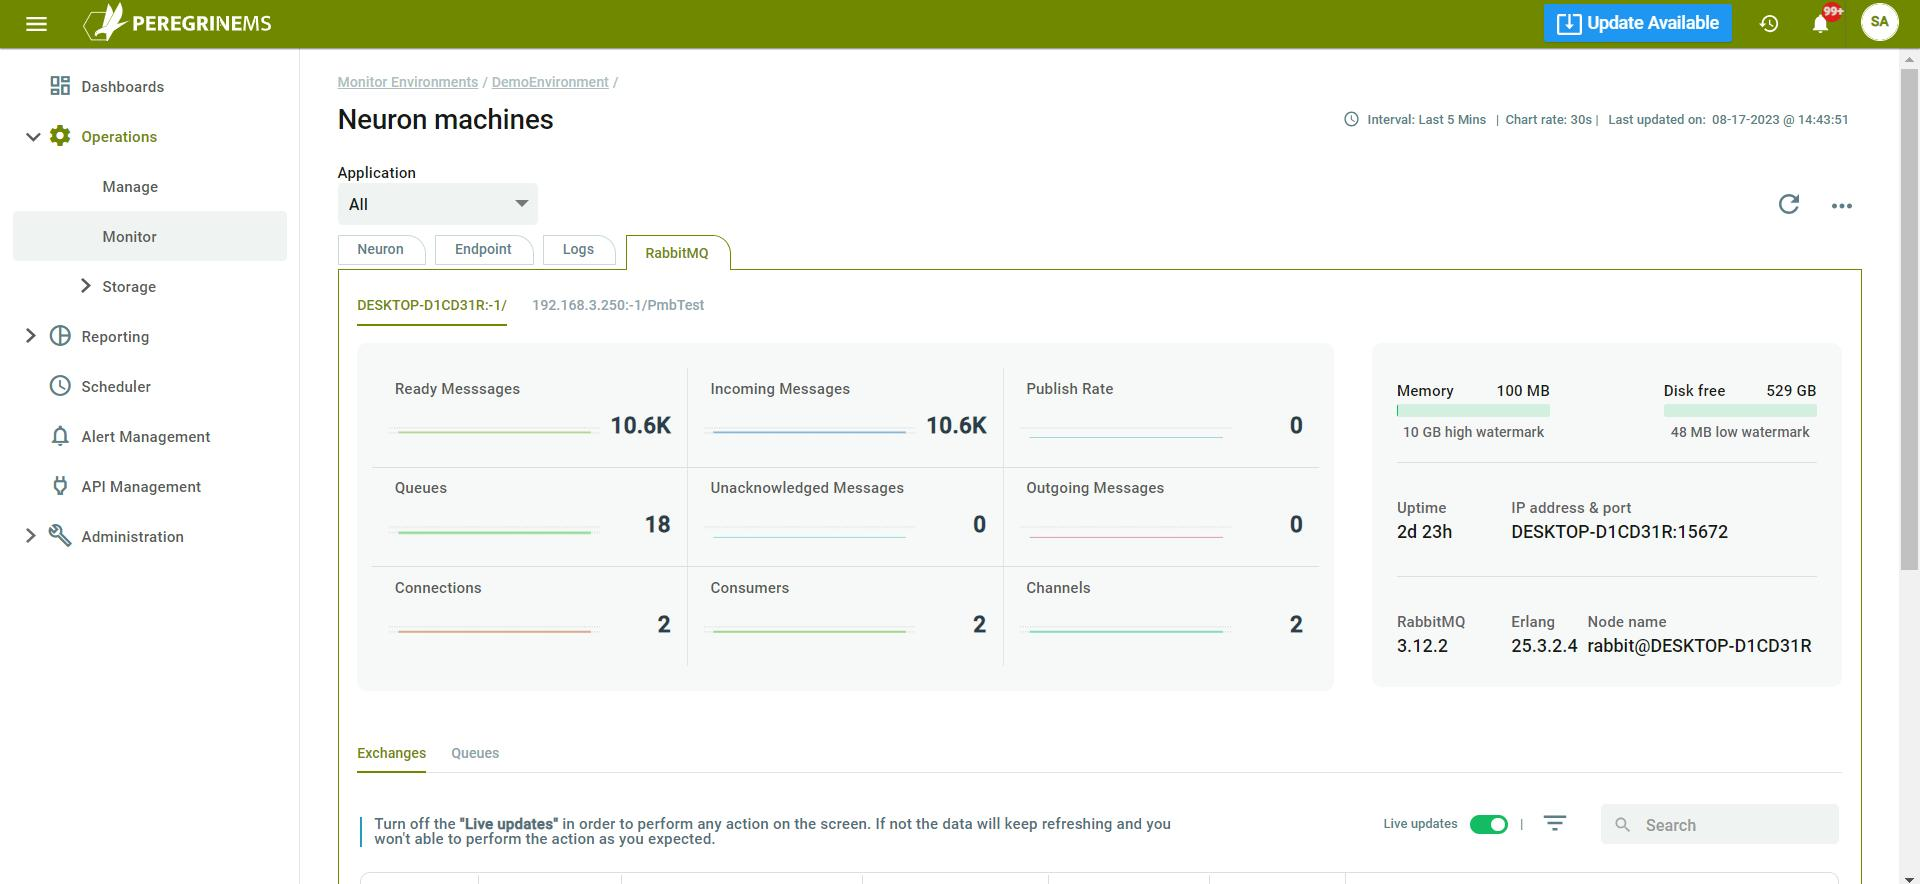Click the Outgoing Messages metric card
The width and height of the screenshot is (1920, 884).
click(1162, 517)
